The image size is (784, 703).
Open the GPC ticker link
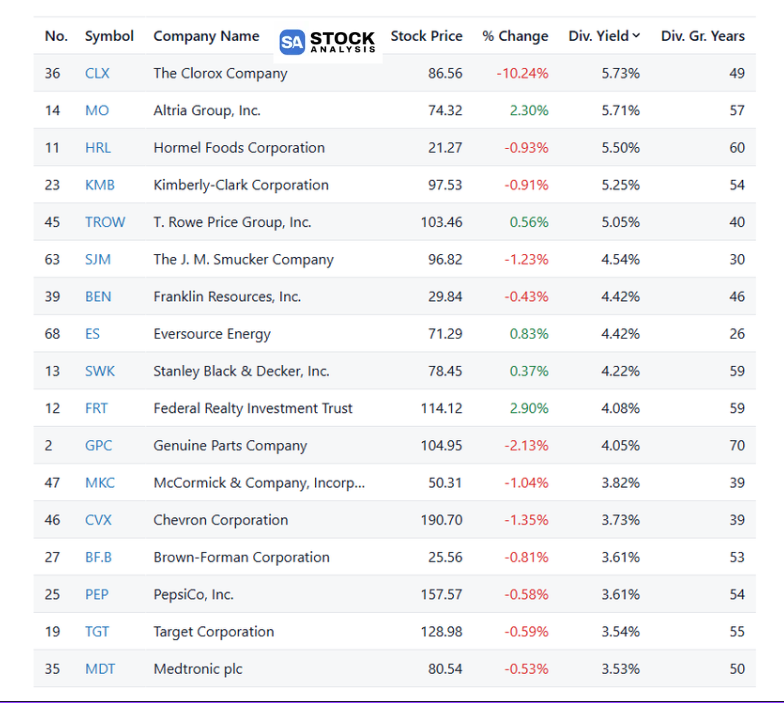[98, 446]
